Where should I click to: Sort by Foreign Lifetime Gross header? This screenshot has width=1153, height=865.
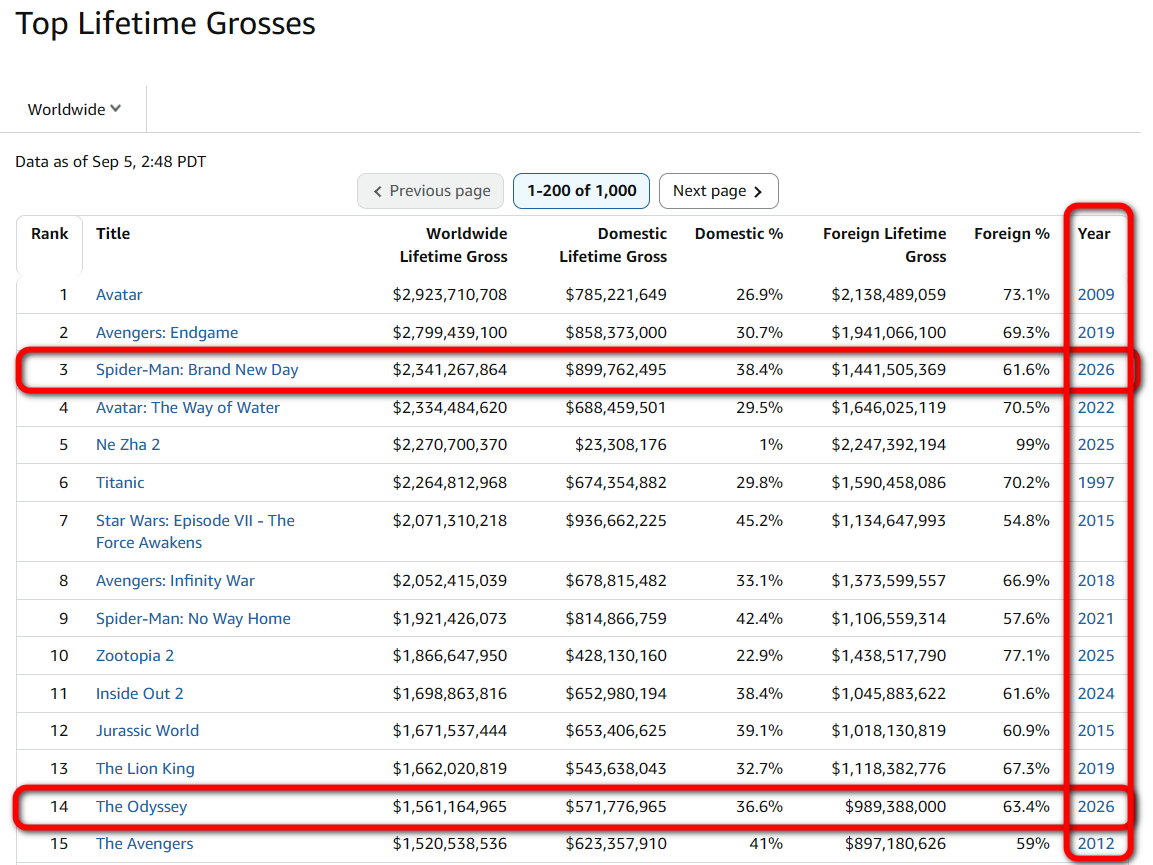click(884, 245)
